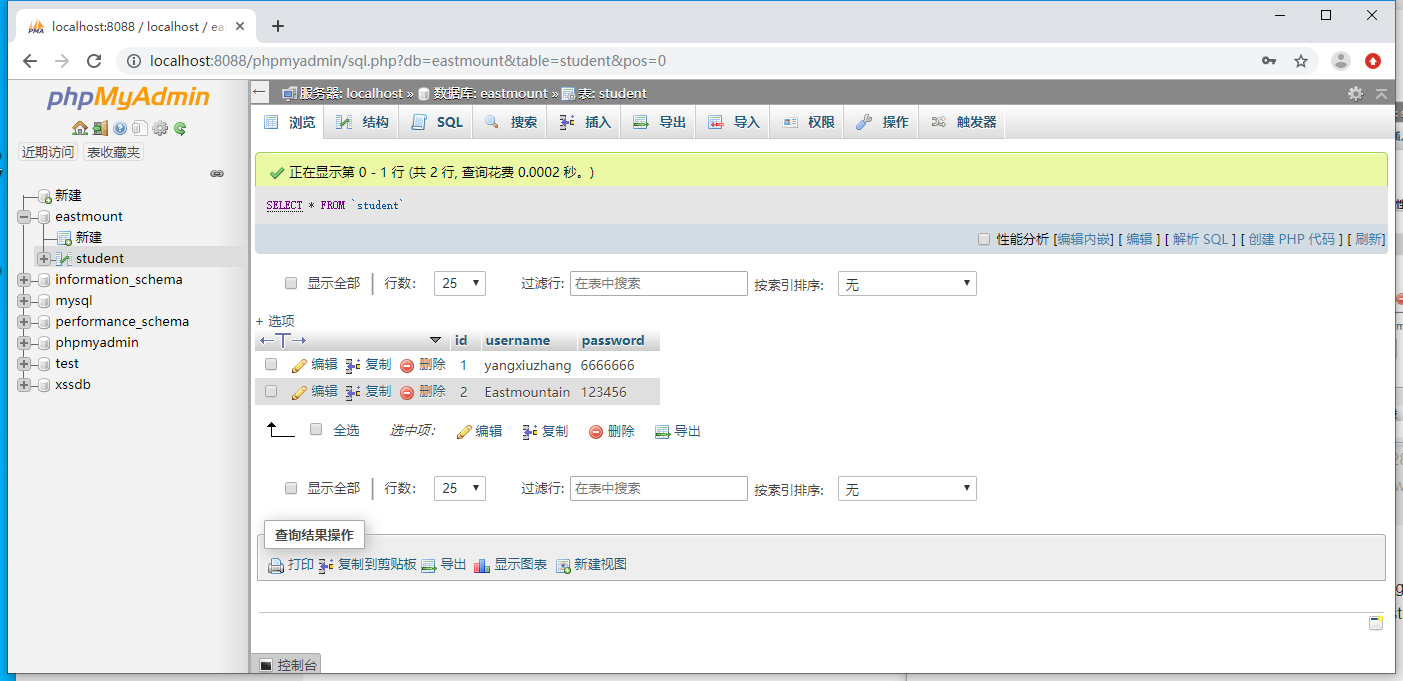Click the 复制 copy icon for row id 2
The height and width of the screenshot is (681, 1403).
[351, 391]
